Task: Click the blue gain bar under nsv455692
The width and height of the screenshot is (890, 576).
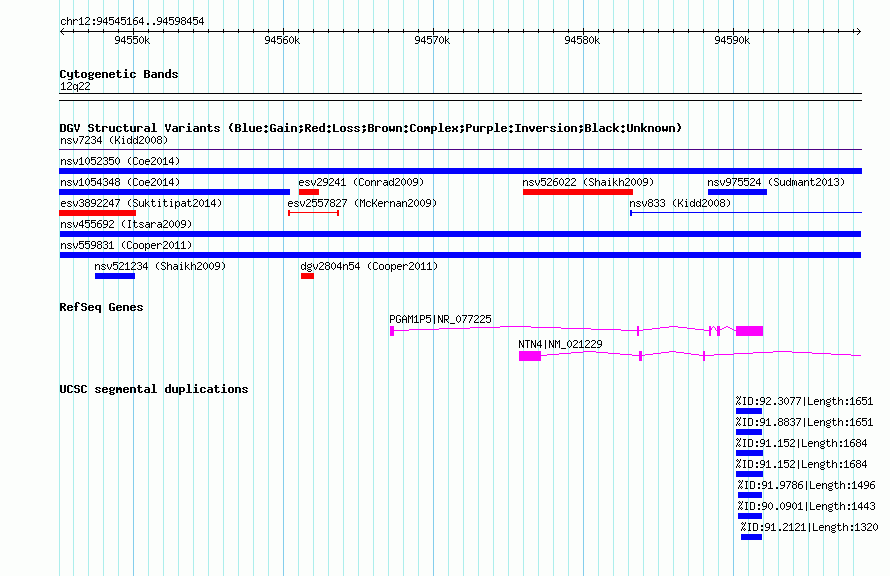Action: point(460,234)
